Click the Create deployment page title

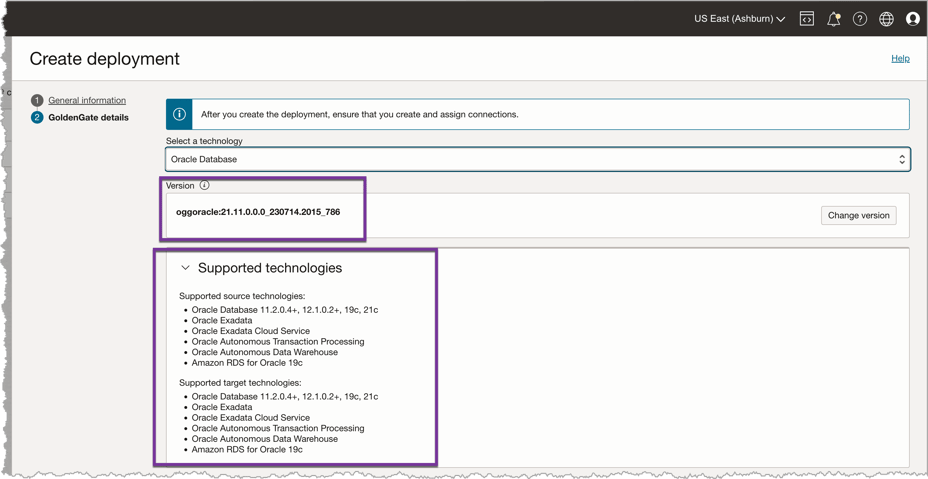(105, 59)
